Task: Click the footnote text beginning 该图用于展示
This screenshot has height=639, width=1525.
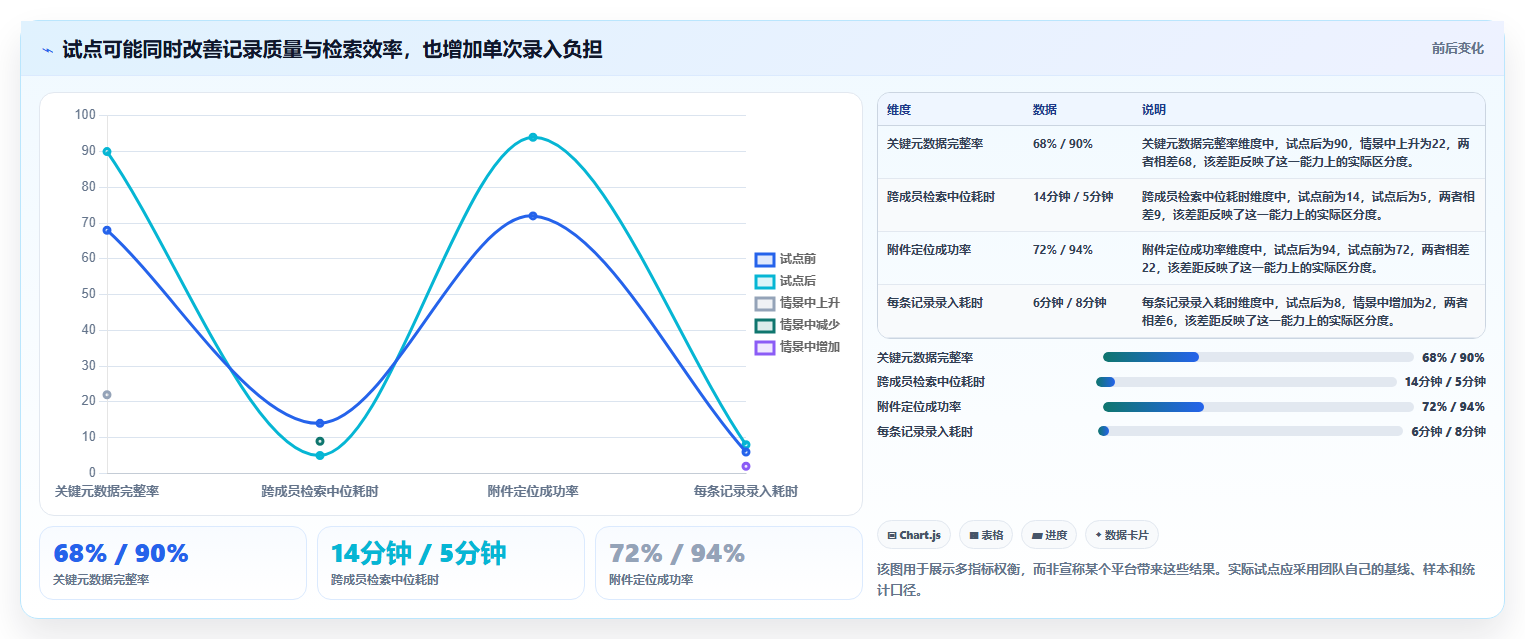Action: tap(1175, 580)
